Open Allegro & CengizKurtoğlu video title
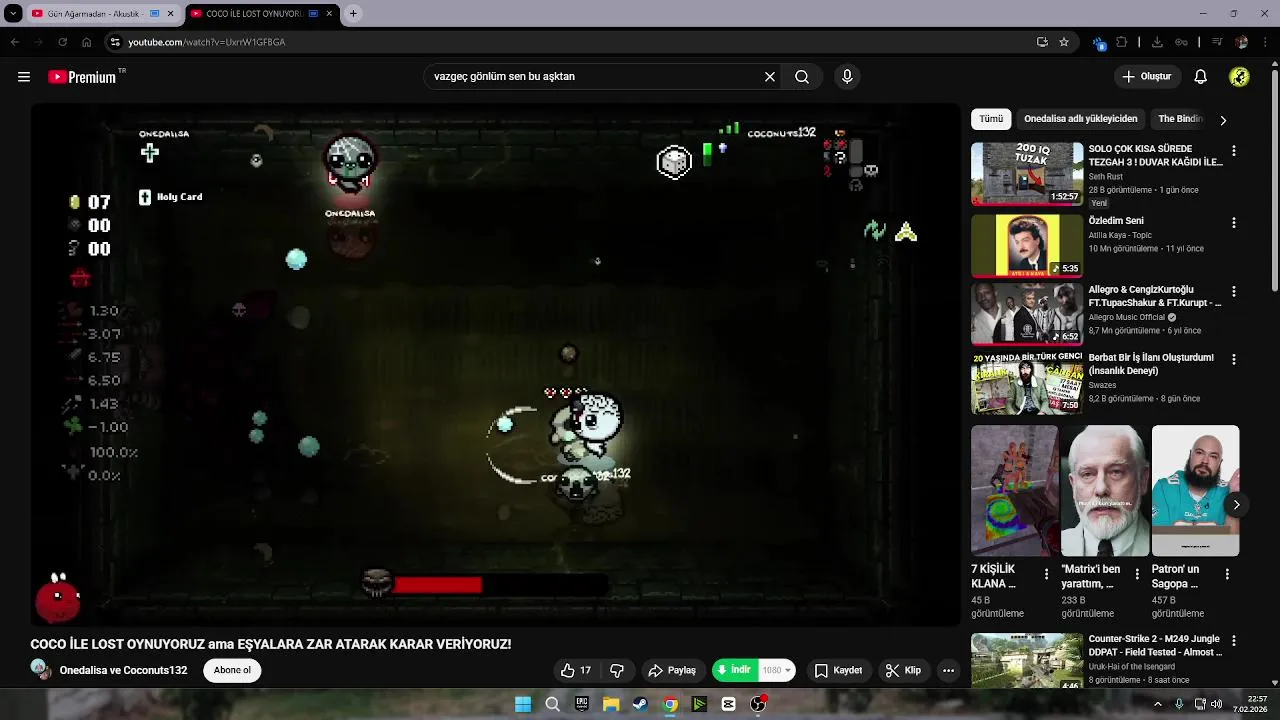Viewport: 1280px width, 720px height. (x=1155, y=296)
